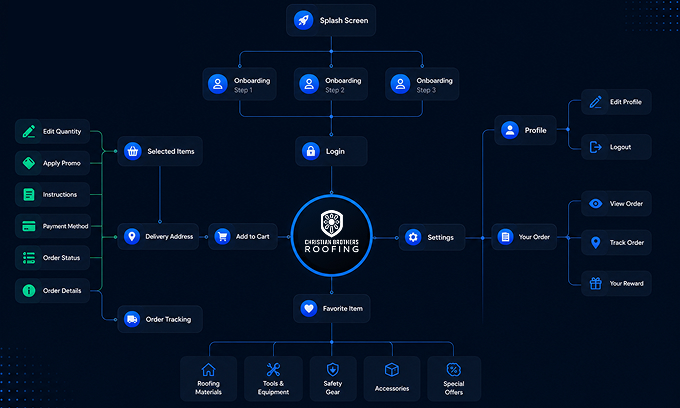Click the Instructions text

coord(60,194)
